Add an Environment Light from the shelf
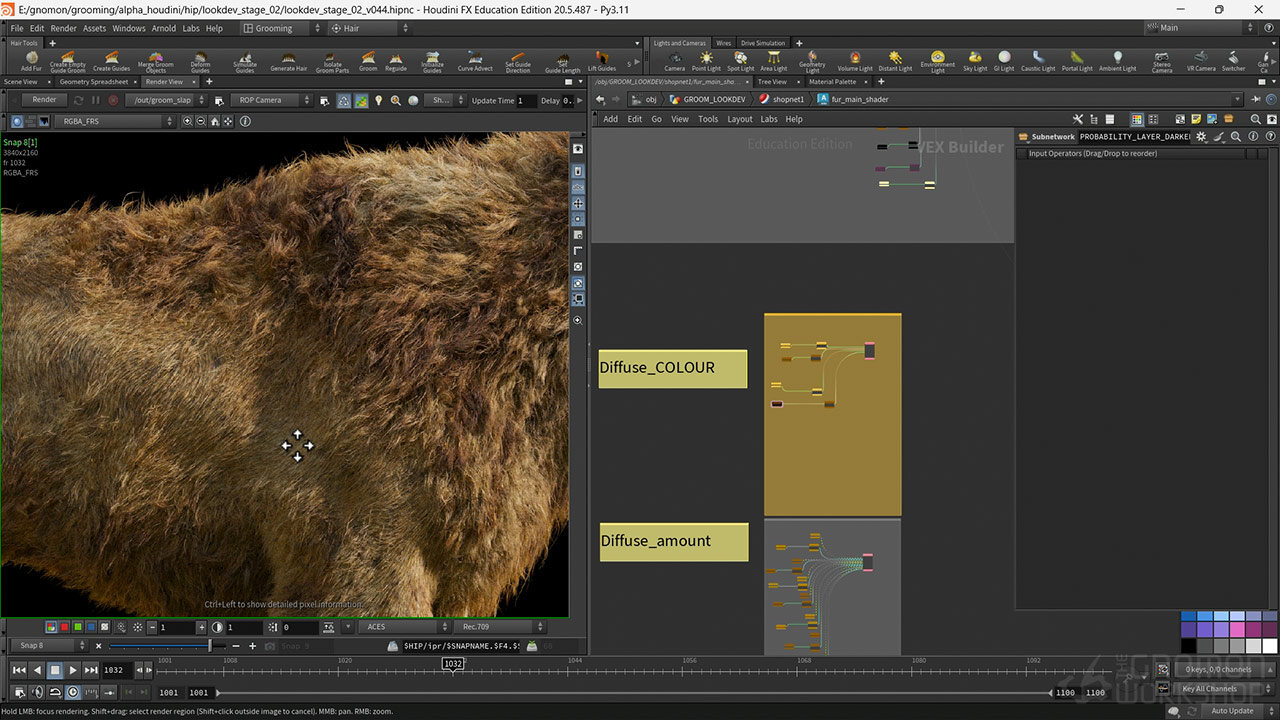 pyautogui.click(x=937, y=60)
